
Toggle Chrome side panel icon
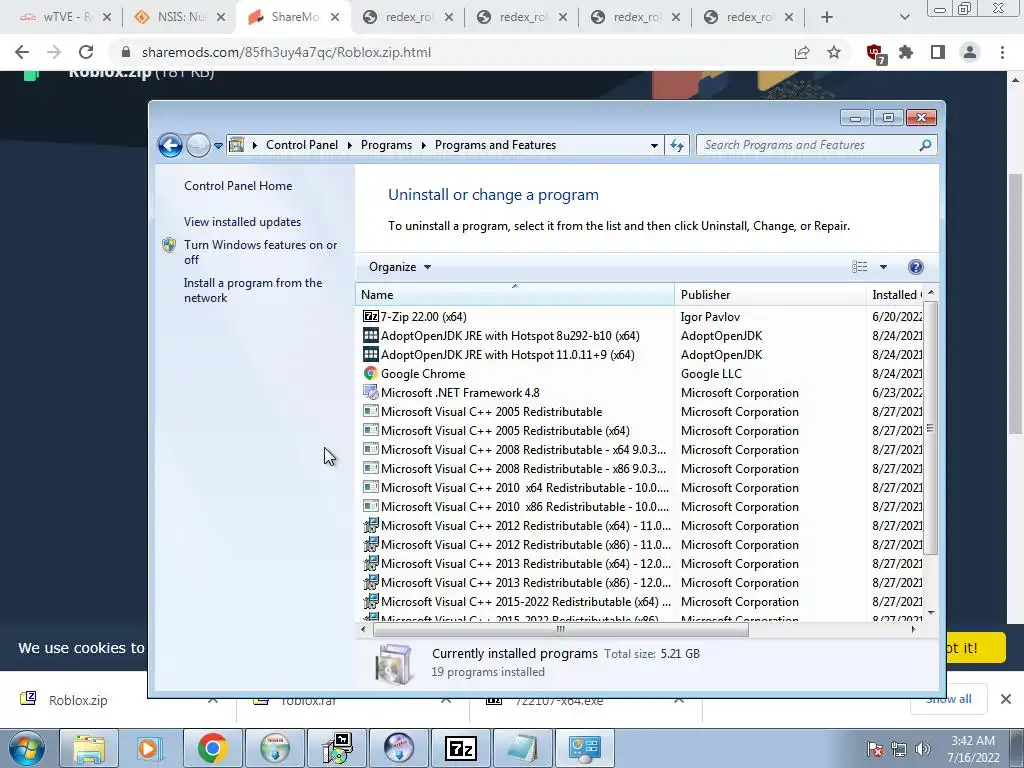pos(938,52)
